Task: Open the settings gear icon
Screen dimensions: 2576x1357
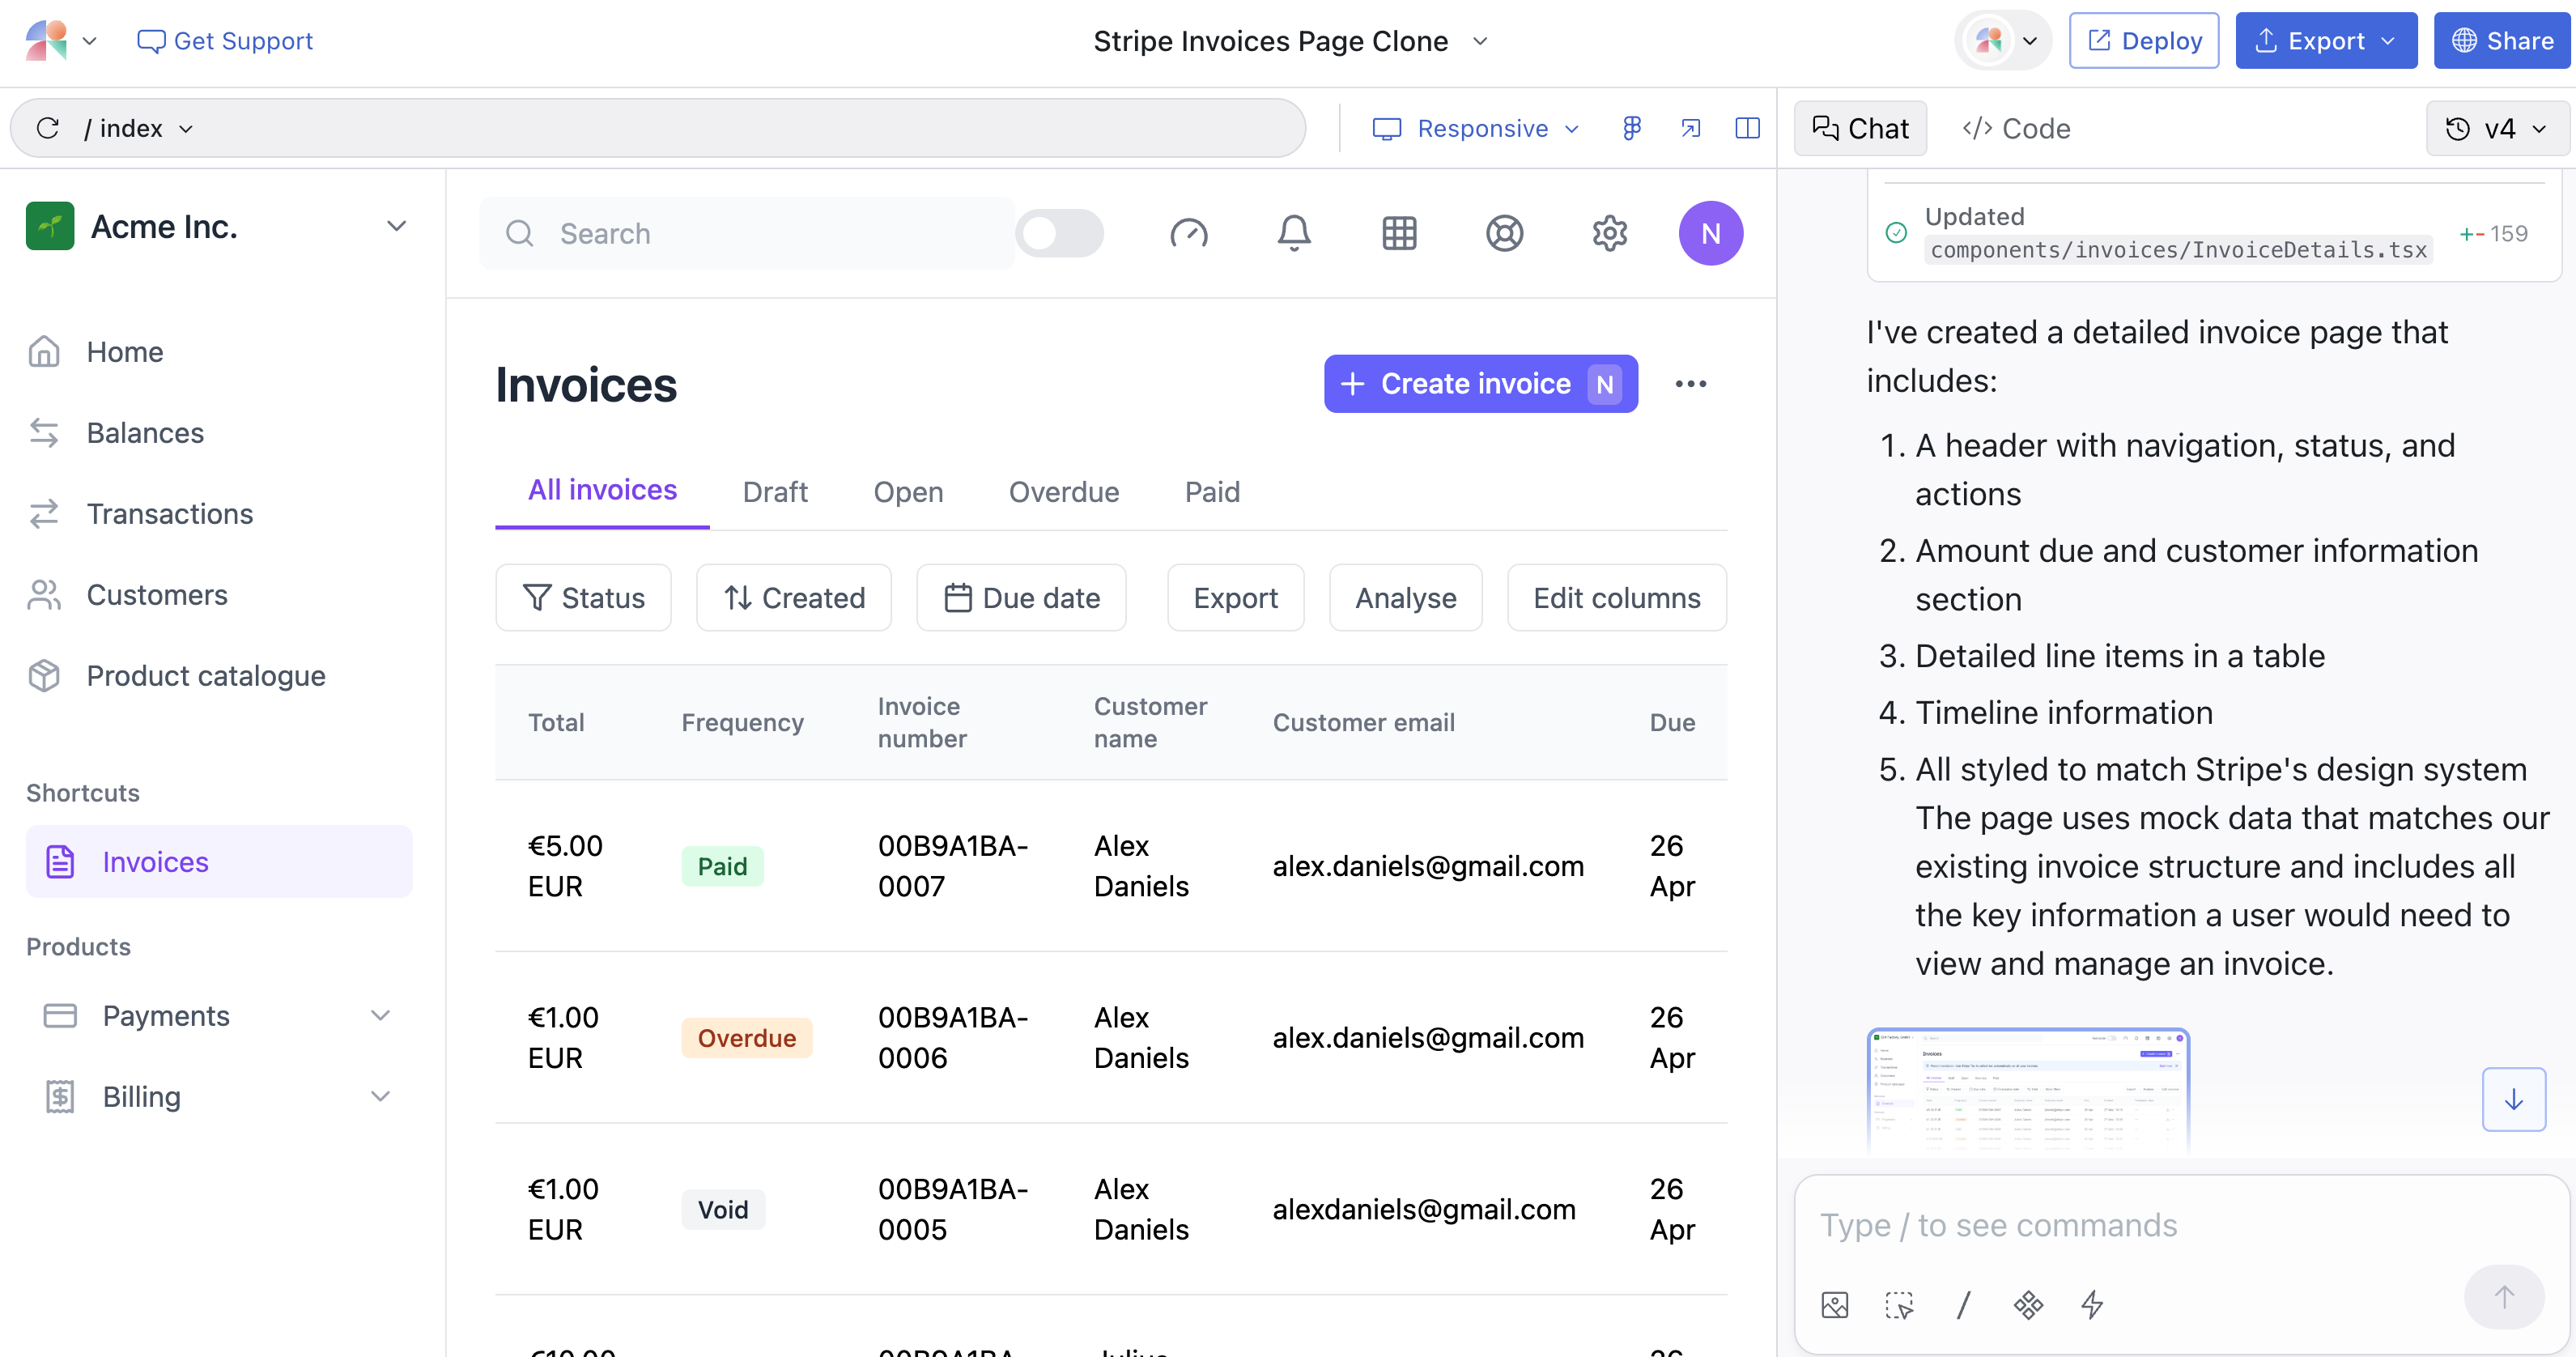Action: [x=1609, y=233]
